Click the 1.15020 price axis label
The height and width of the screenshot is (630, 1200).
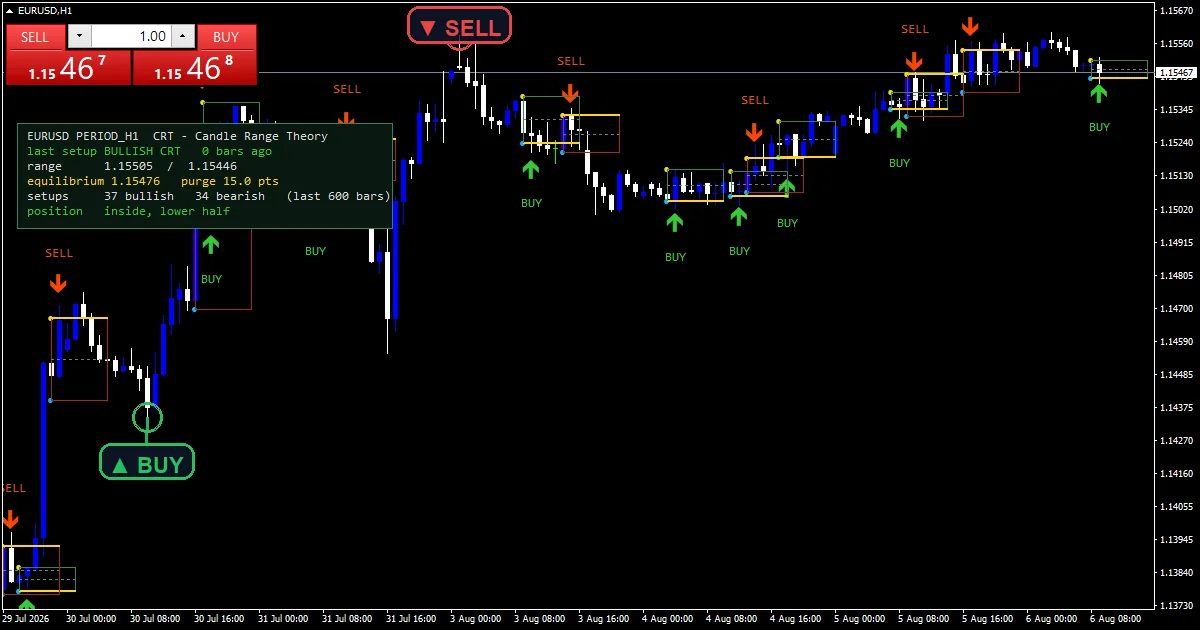pyautogui.click(x=1175, y=209)
